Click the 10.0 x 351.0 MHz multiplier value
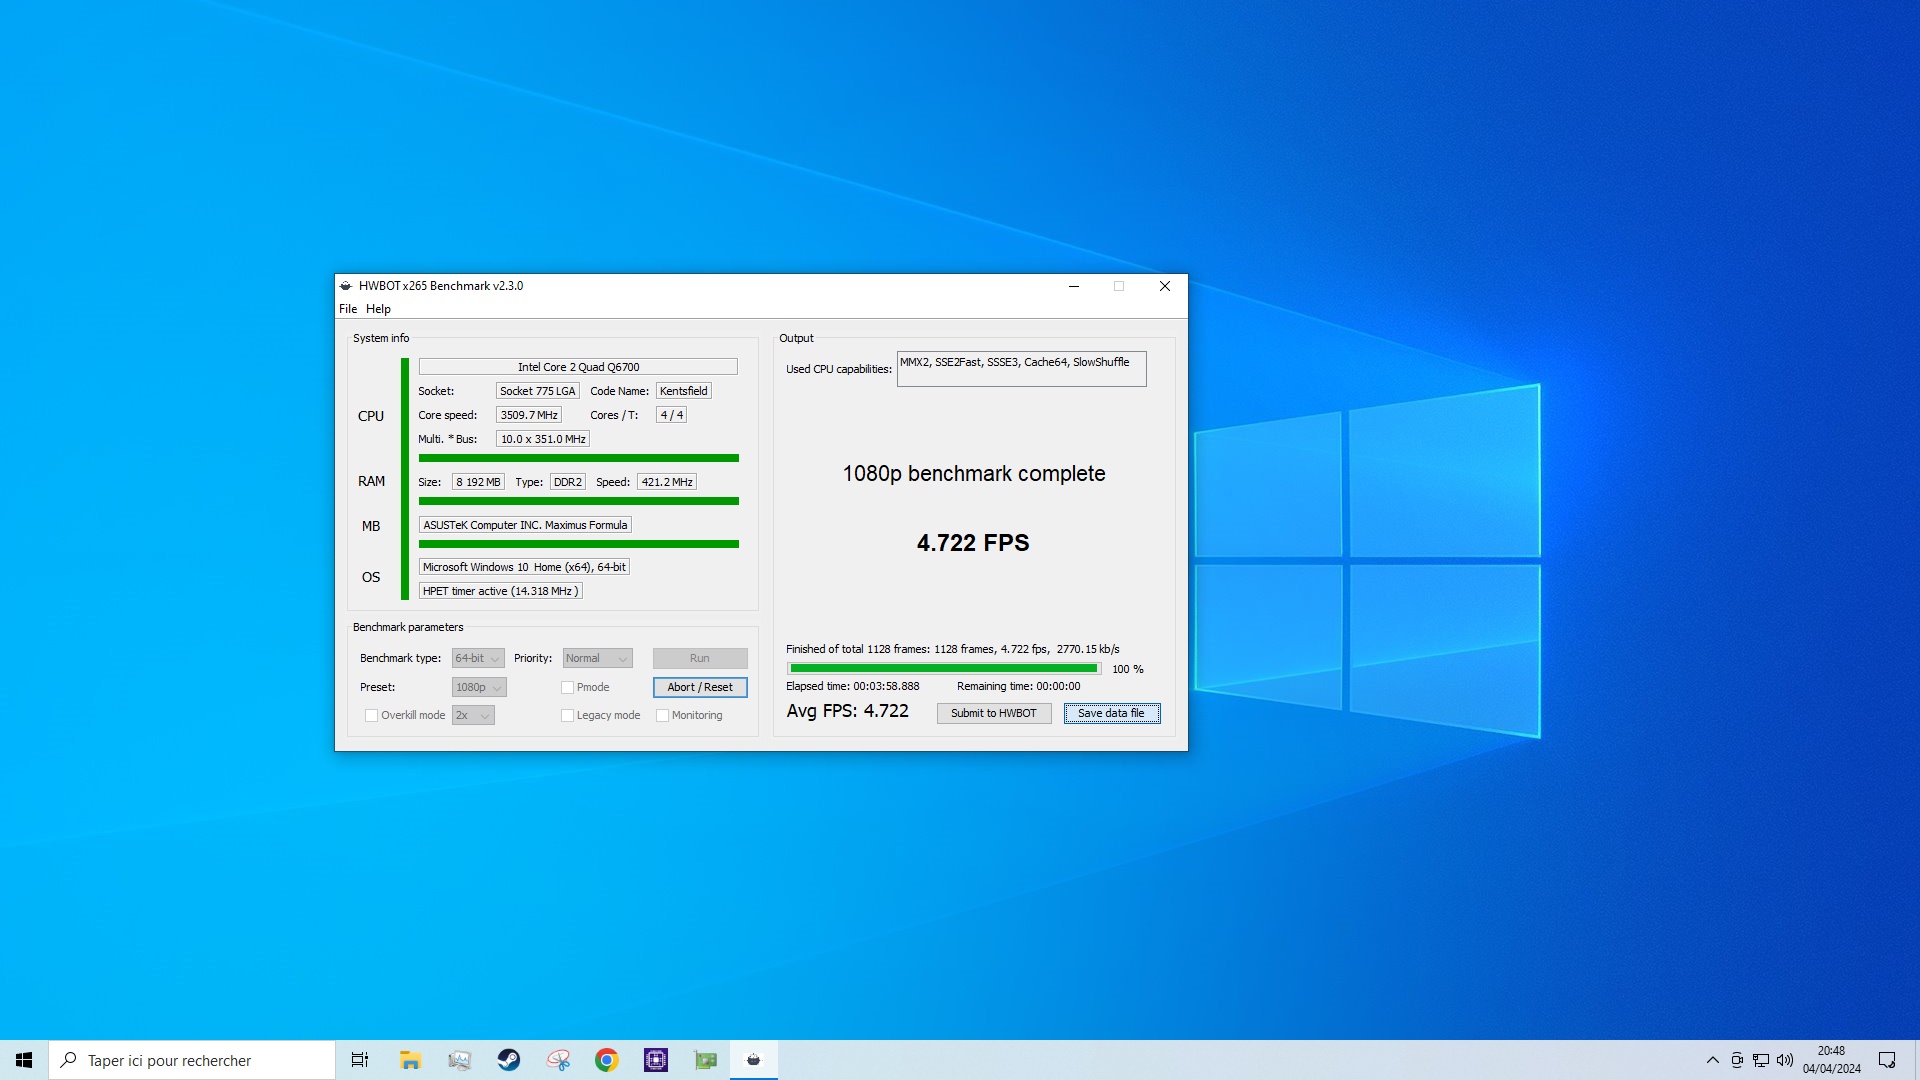The width and height of the screenshot is (1920, 1080). 543,439
